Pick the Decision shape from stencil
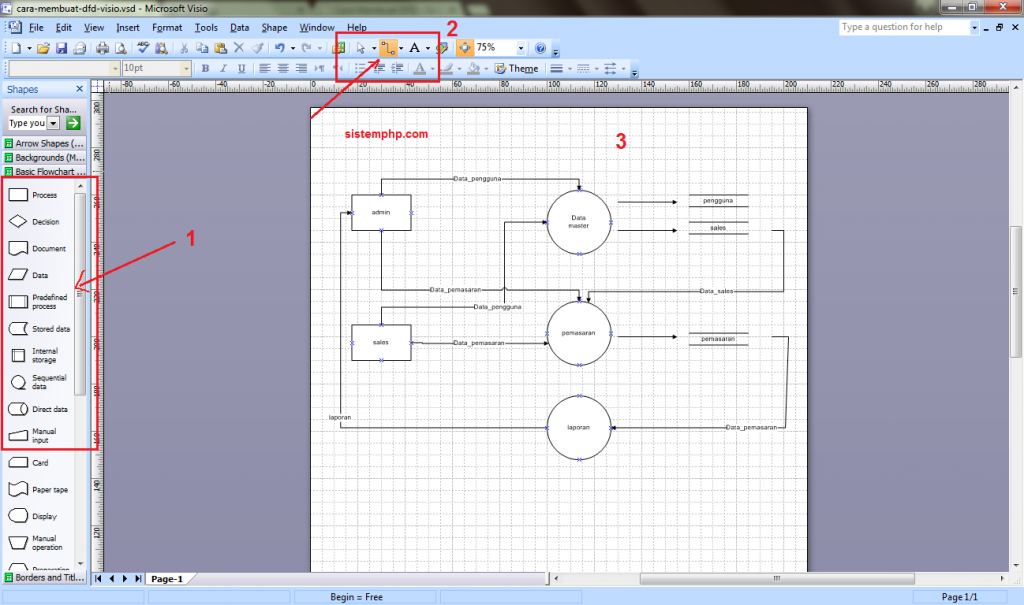Viewport: 1024px width, 605px height. click(18, 222)
